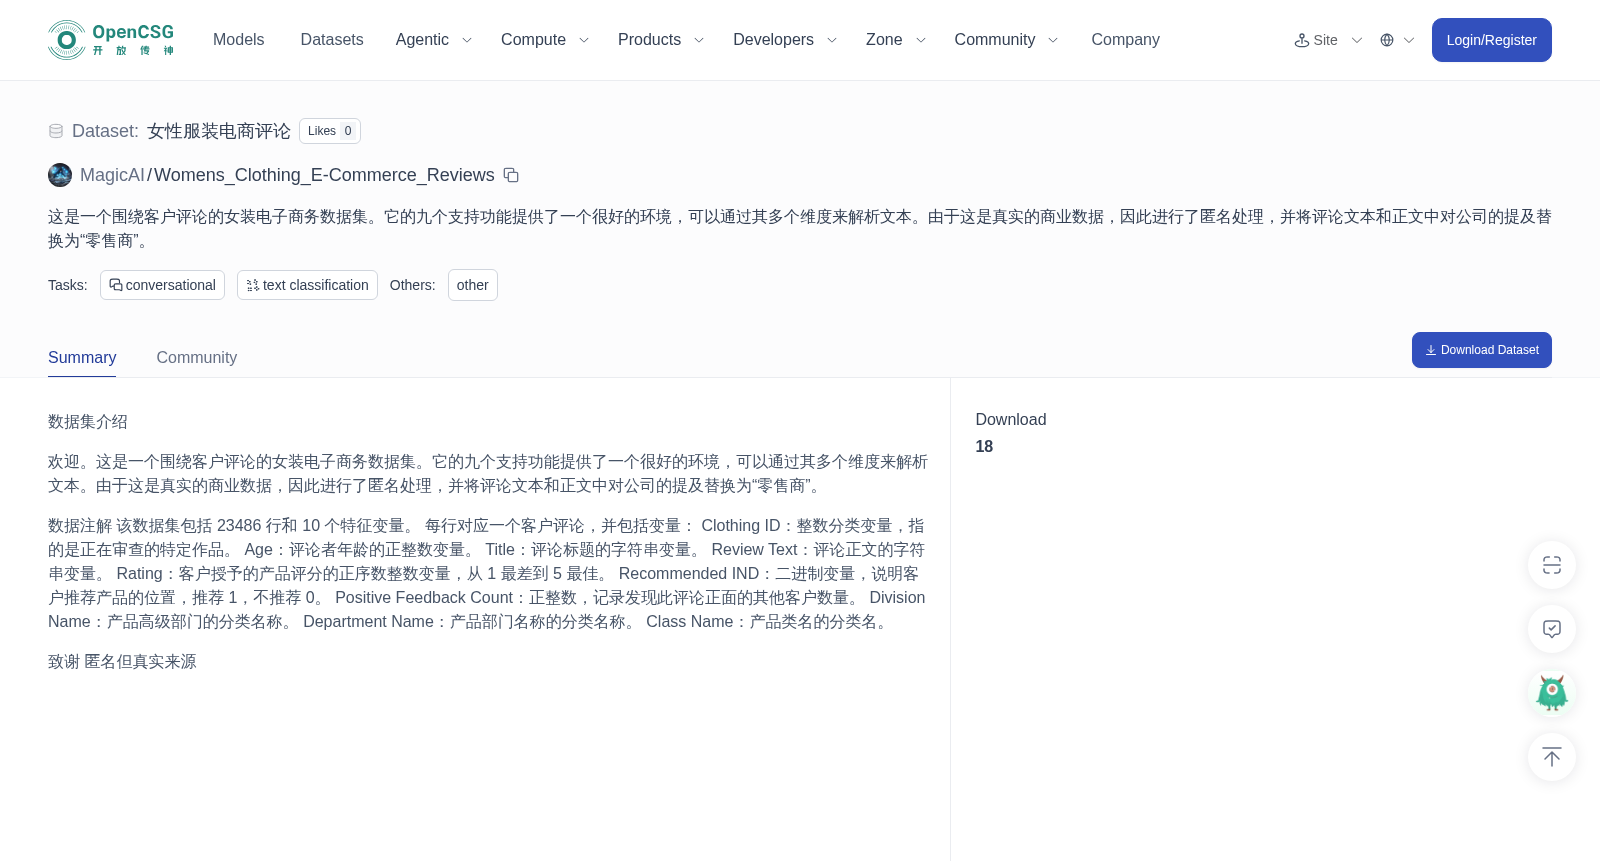
Task: Open the feedback chat floating button
Action: coord(1552,629)
